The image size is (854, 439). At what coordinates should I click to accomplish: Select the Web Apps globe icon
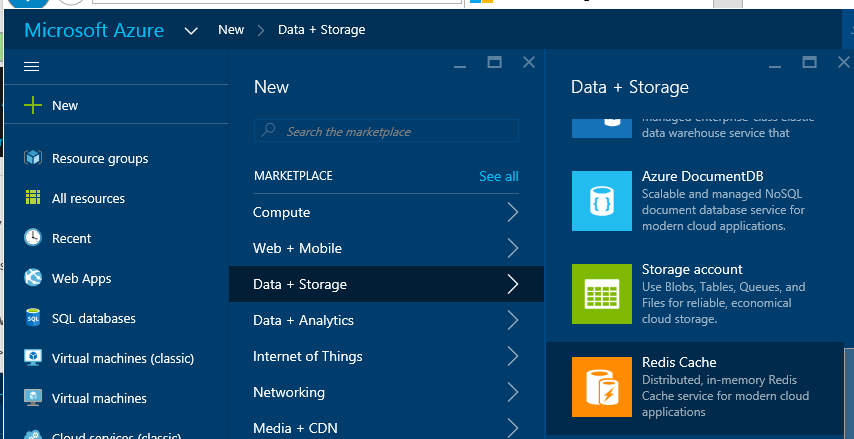(33, 278)
